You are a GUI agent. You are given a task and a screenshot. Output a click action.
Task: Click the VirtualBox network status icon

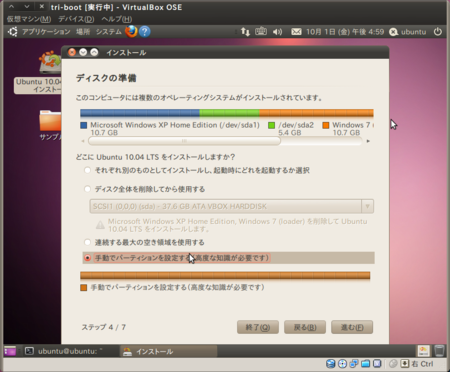coord(354,364)
